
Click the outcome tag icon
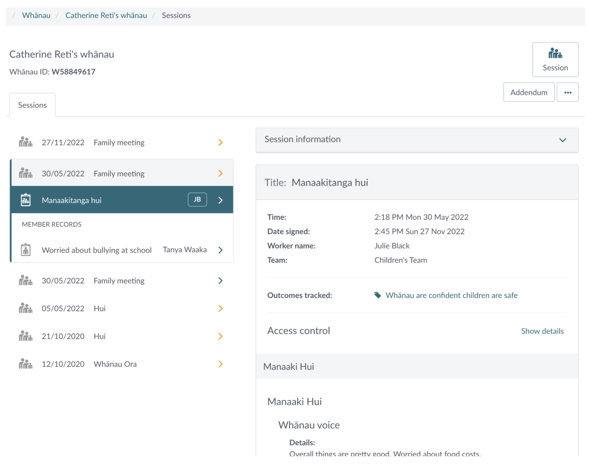pyautogui.click(x=377, y=295)
